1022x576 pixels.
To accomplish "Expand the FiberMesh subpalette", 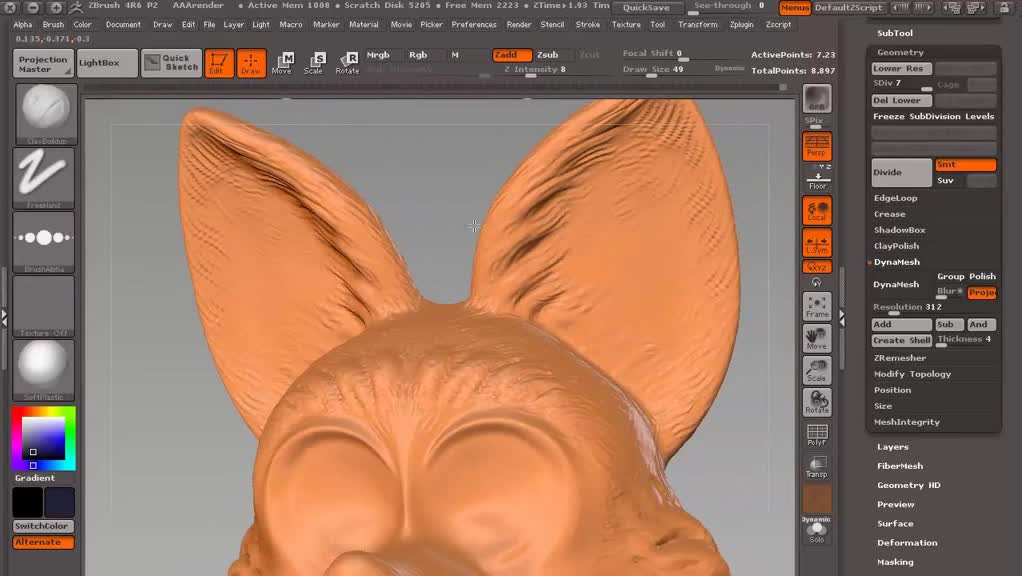I will point(900,466).
